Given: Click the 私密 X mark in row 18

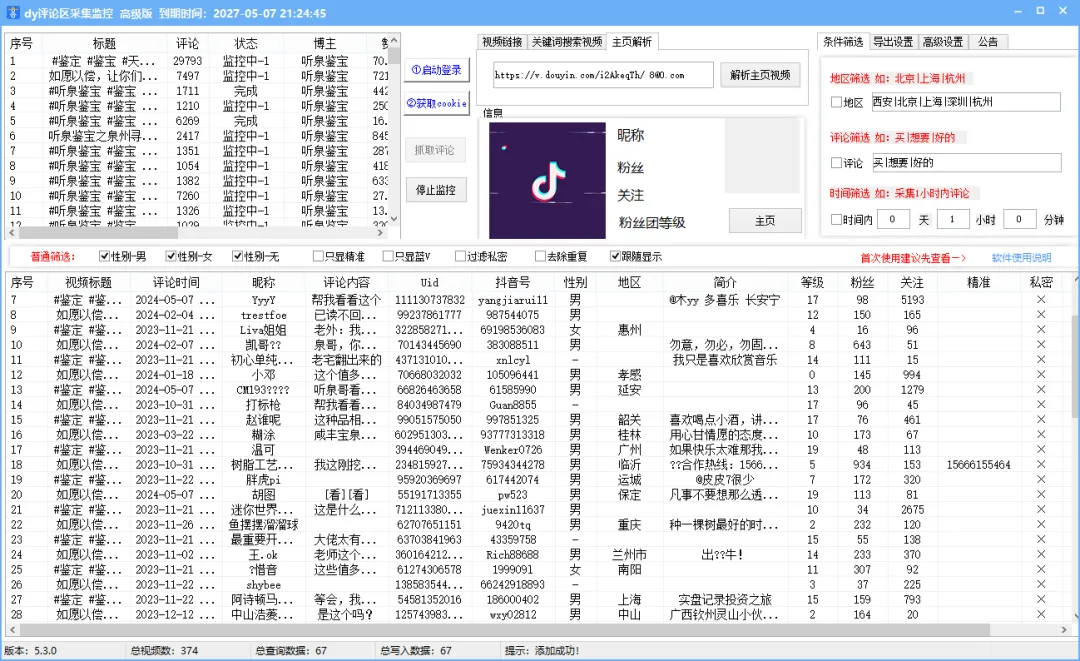Looking at the screenshot, I should [1041, 465].
